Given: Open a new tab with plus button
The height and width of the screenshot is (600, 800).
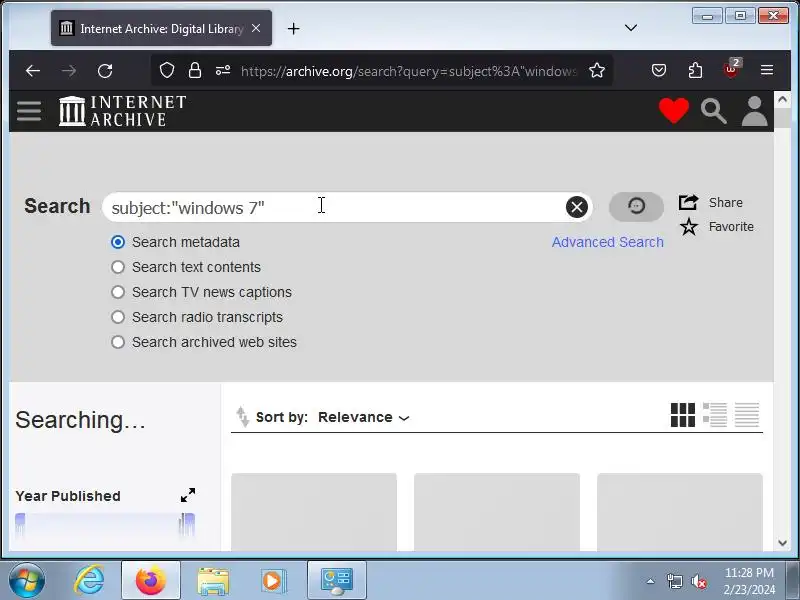Looking at the screenshot, I should [293, 29].
